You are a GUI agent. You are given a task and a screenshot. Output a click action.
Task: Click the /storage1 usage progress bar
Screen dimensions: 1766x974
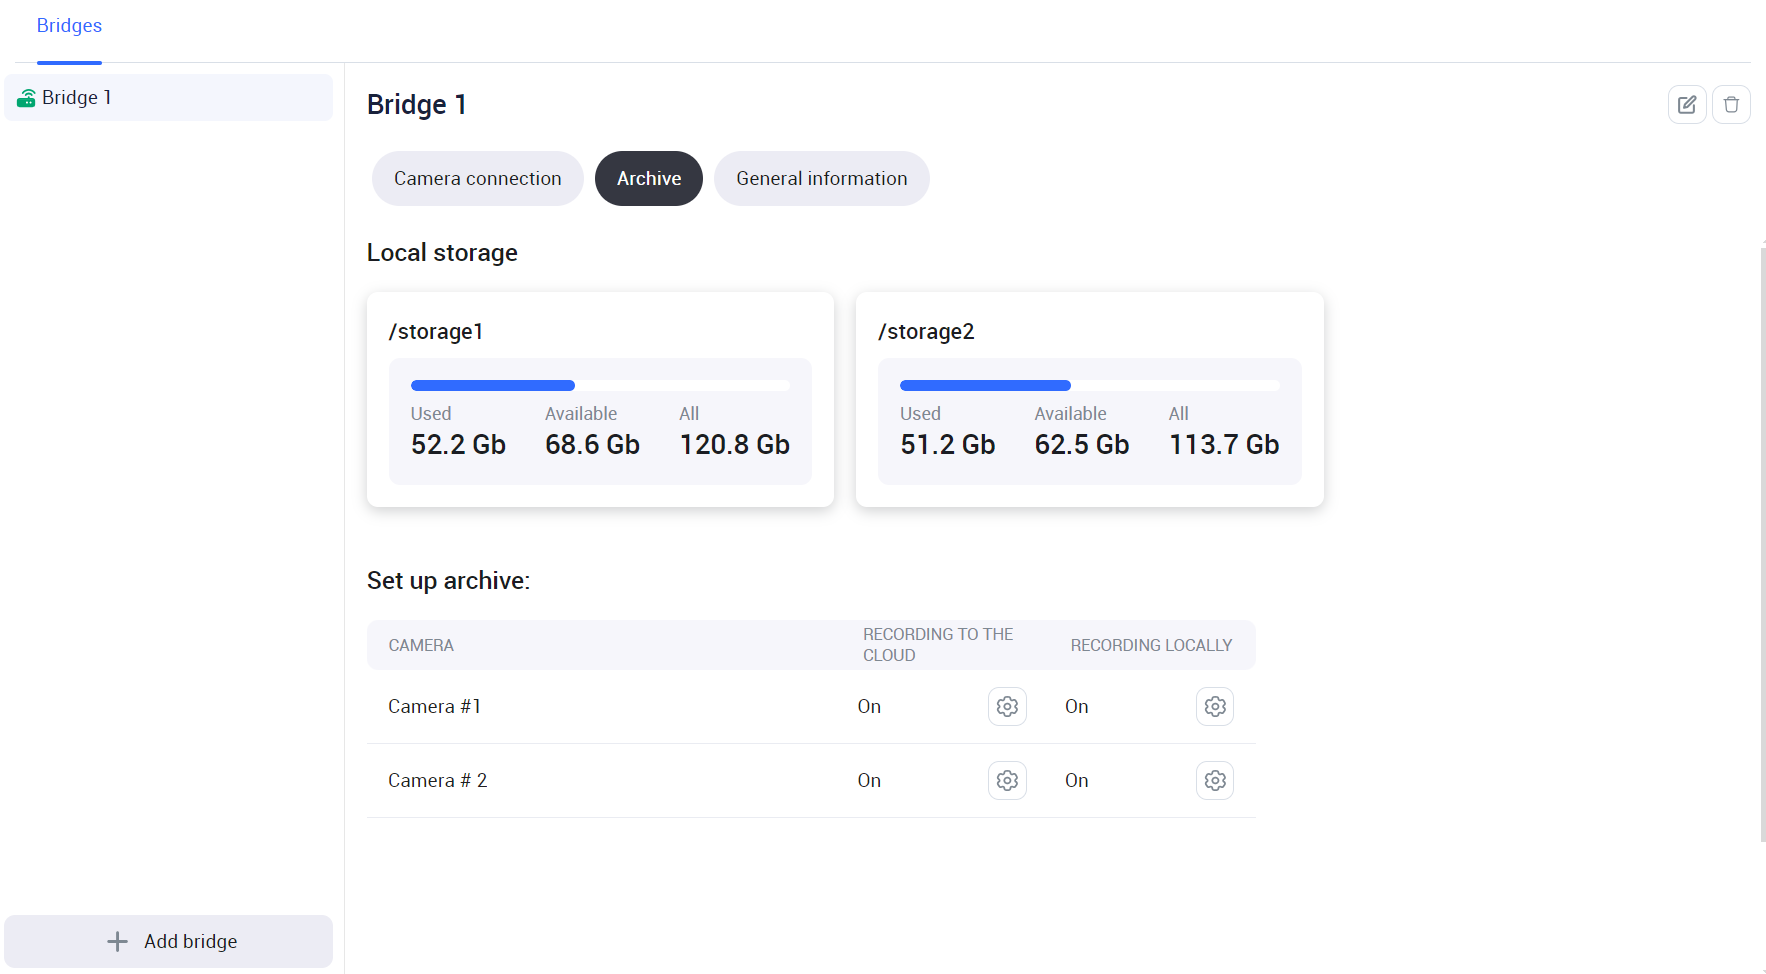pos(600,386)
